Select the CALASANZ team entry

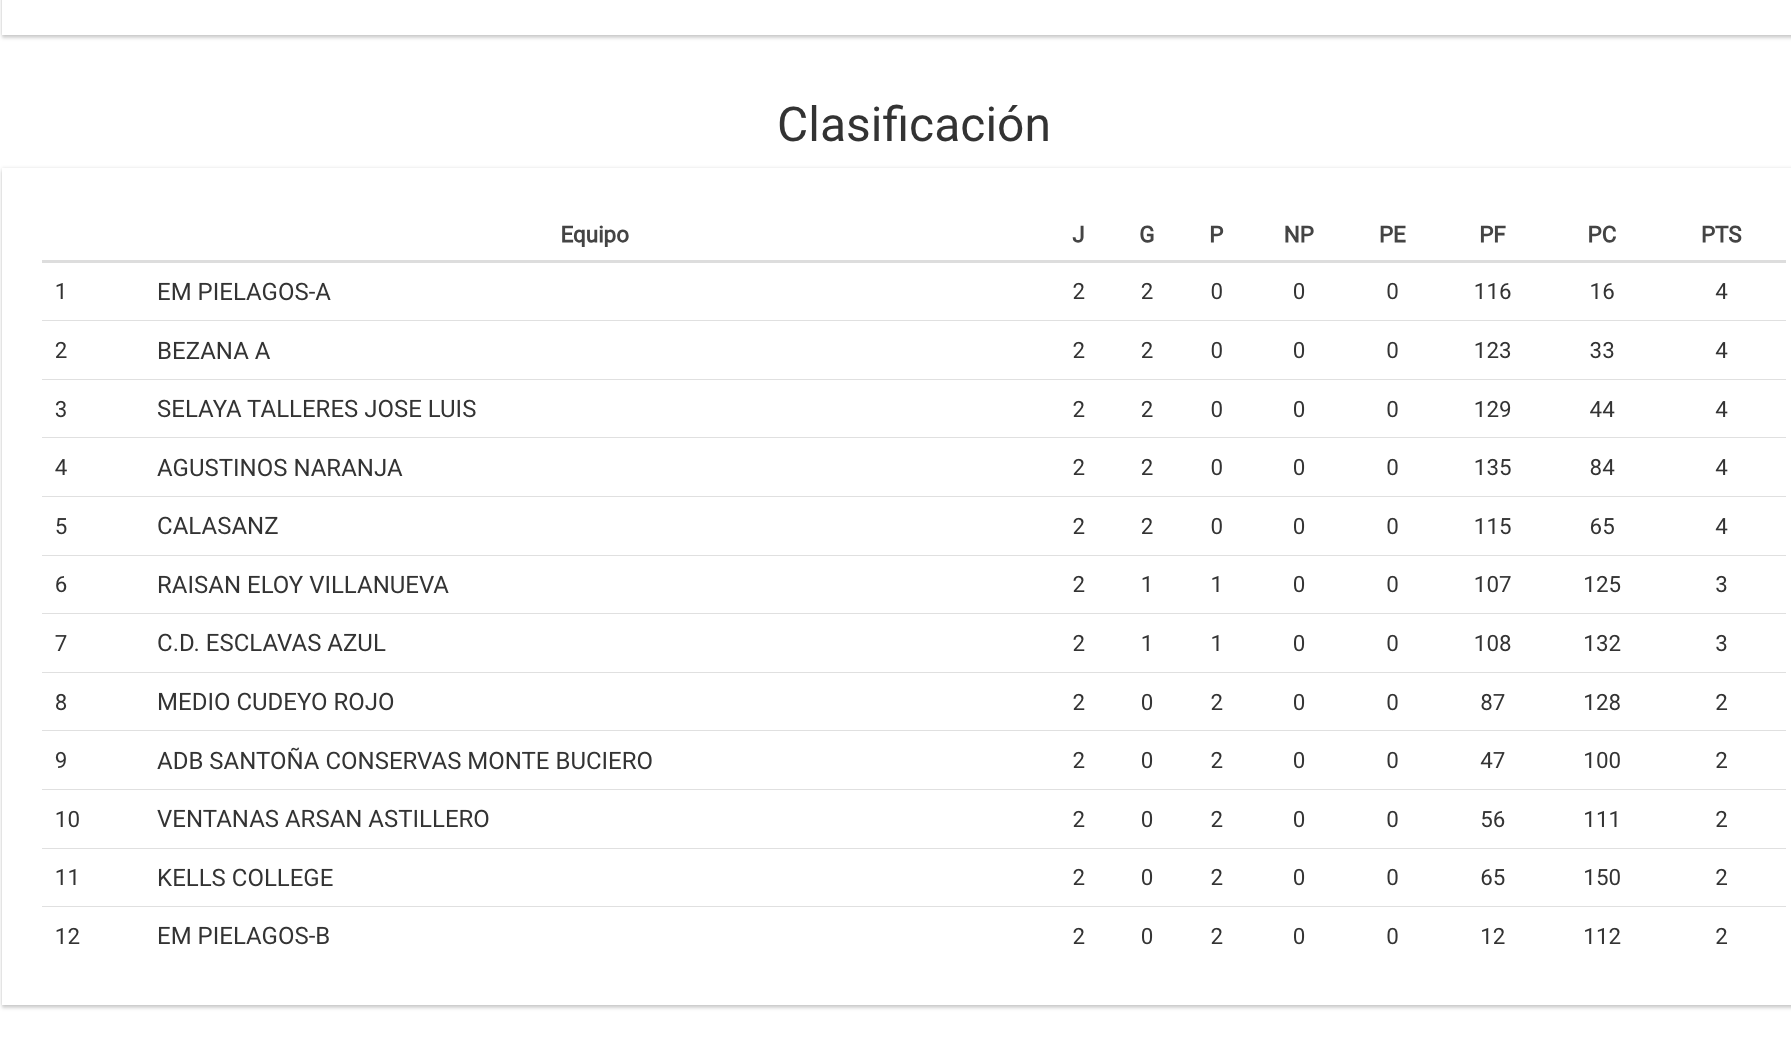click(x=217, y=526)
